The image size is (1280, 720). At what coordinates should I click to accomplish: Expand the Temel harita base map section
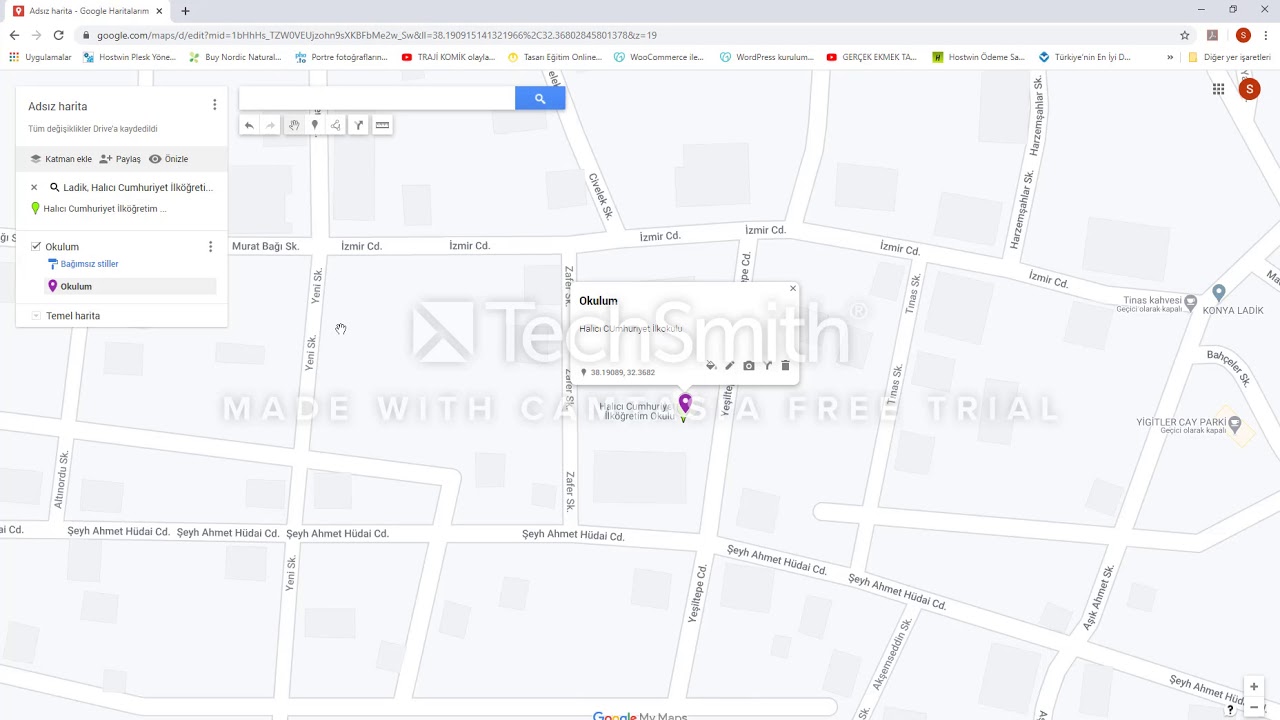click(36, 316)
